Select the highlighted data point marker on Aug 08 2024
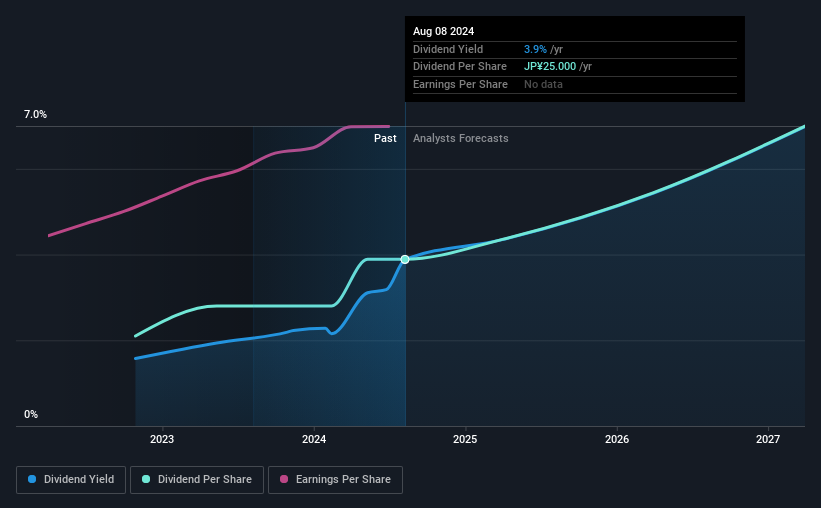Image resolution: width=821 pixels, height=508 pixels. 405,259
